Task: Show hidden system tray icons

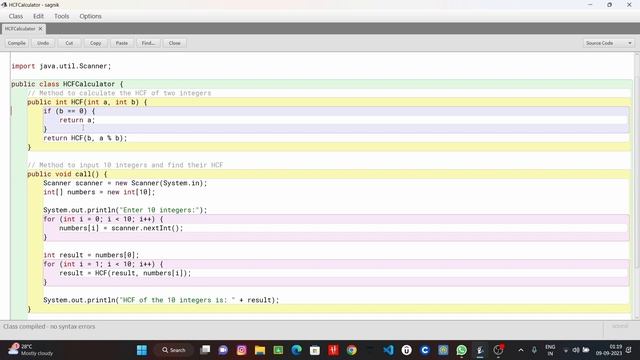Action: [x=521, y=350]
